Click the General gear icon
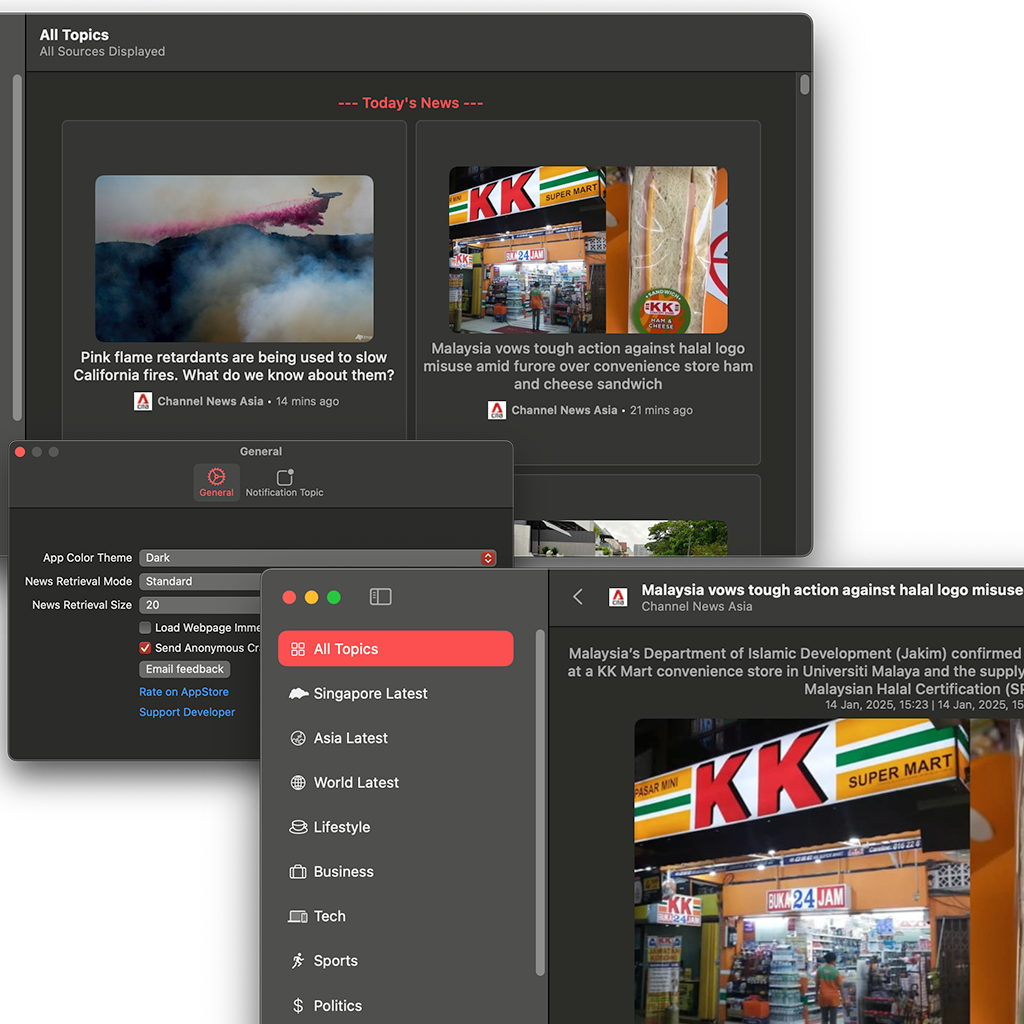This screenshot has height=1024, width=1024. click(216, 476)
